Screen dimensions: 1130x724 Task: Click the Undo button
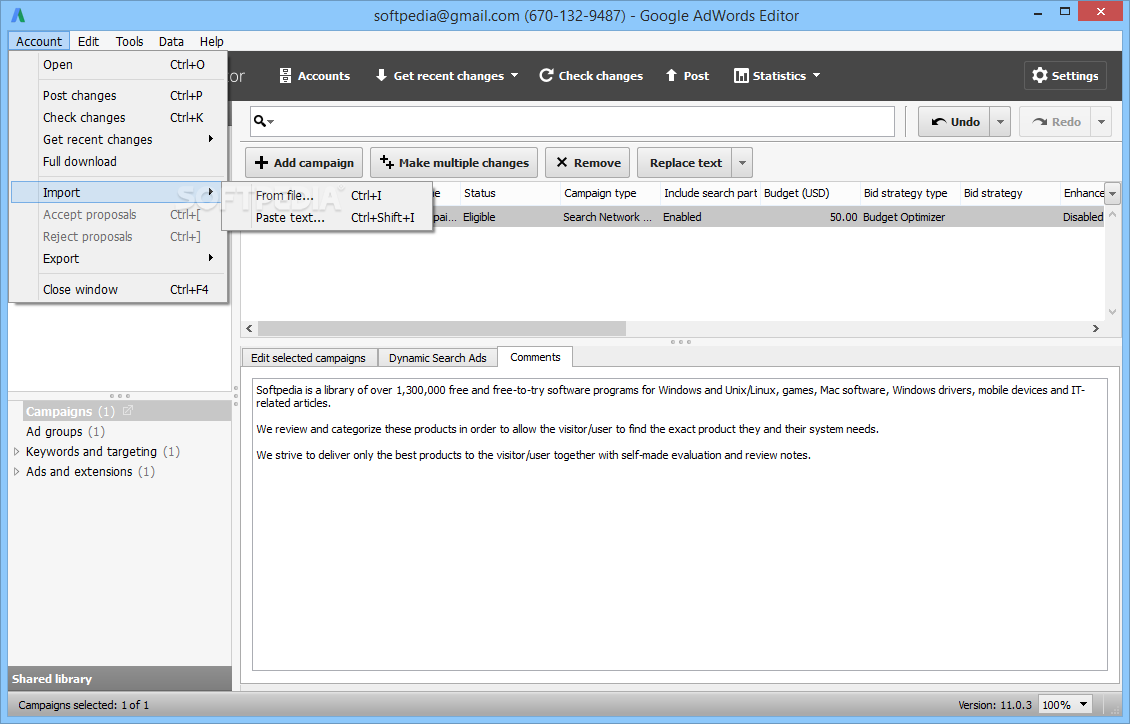pos(954,122)
